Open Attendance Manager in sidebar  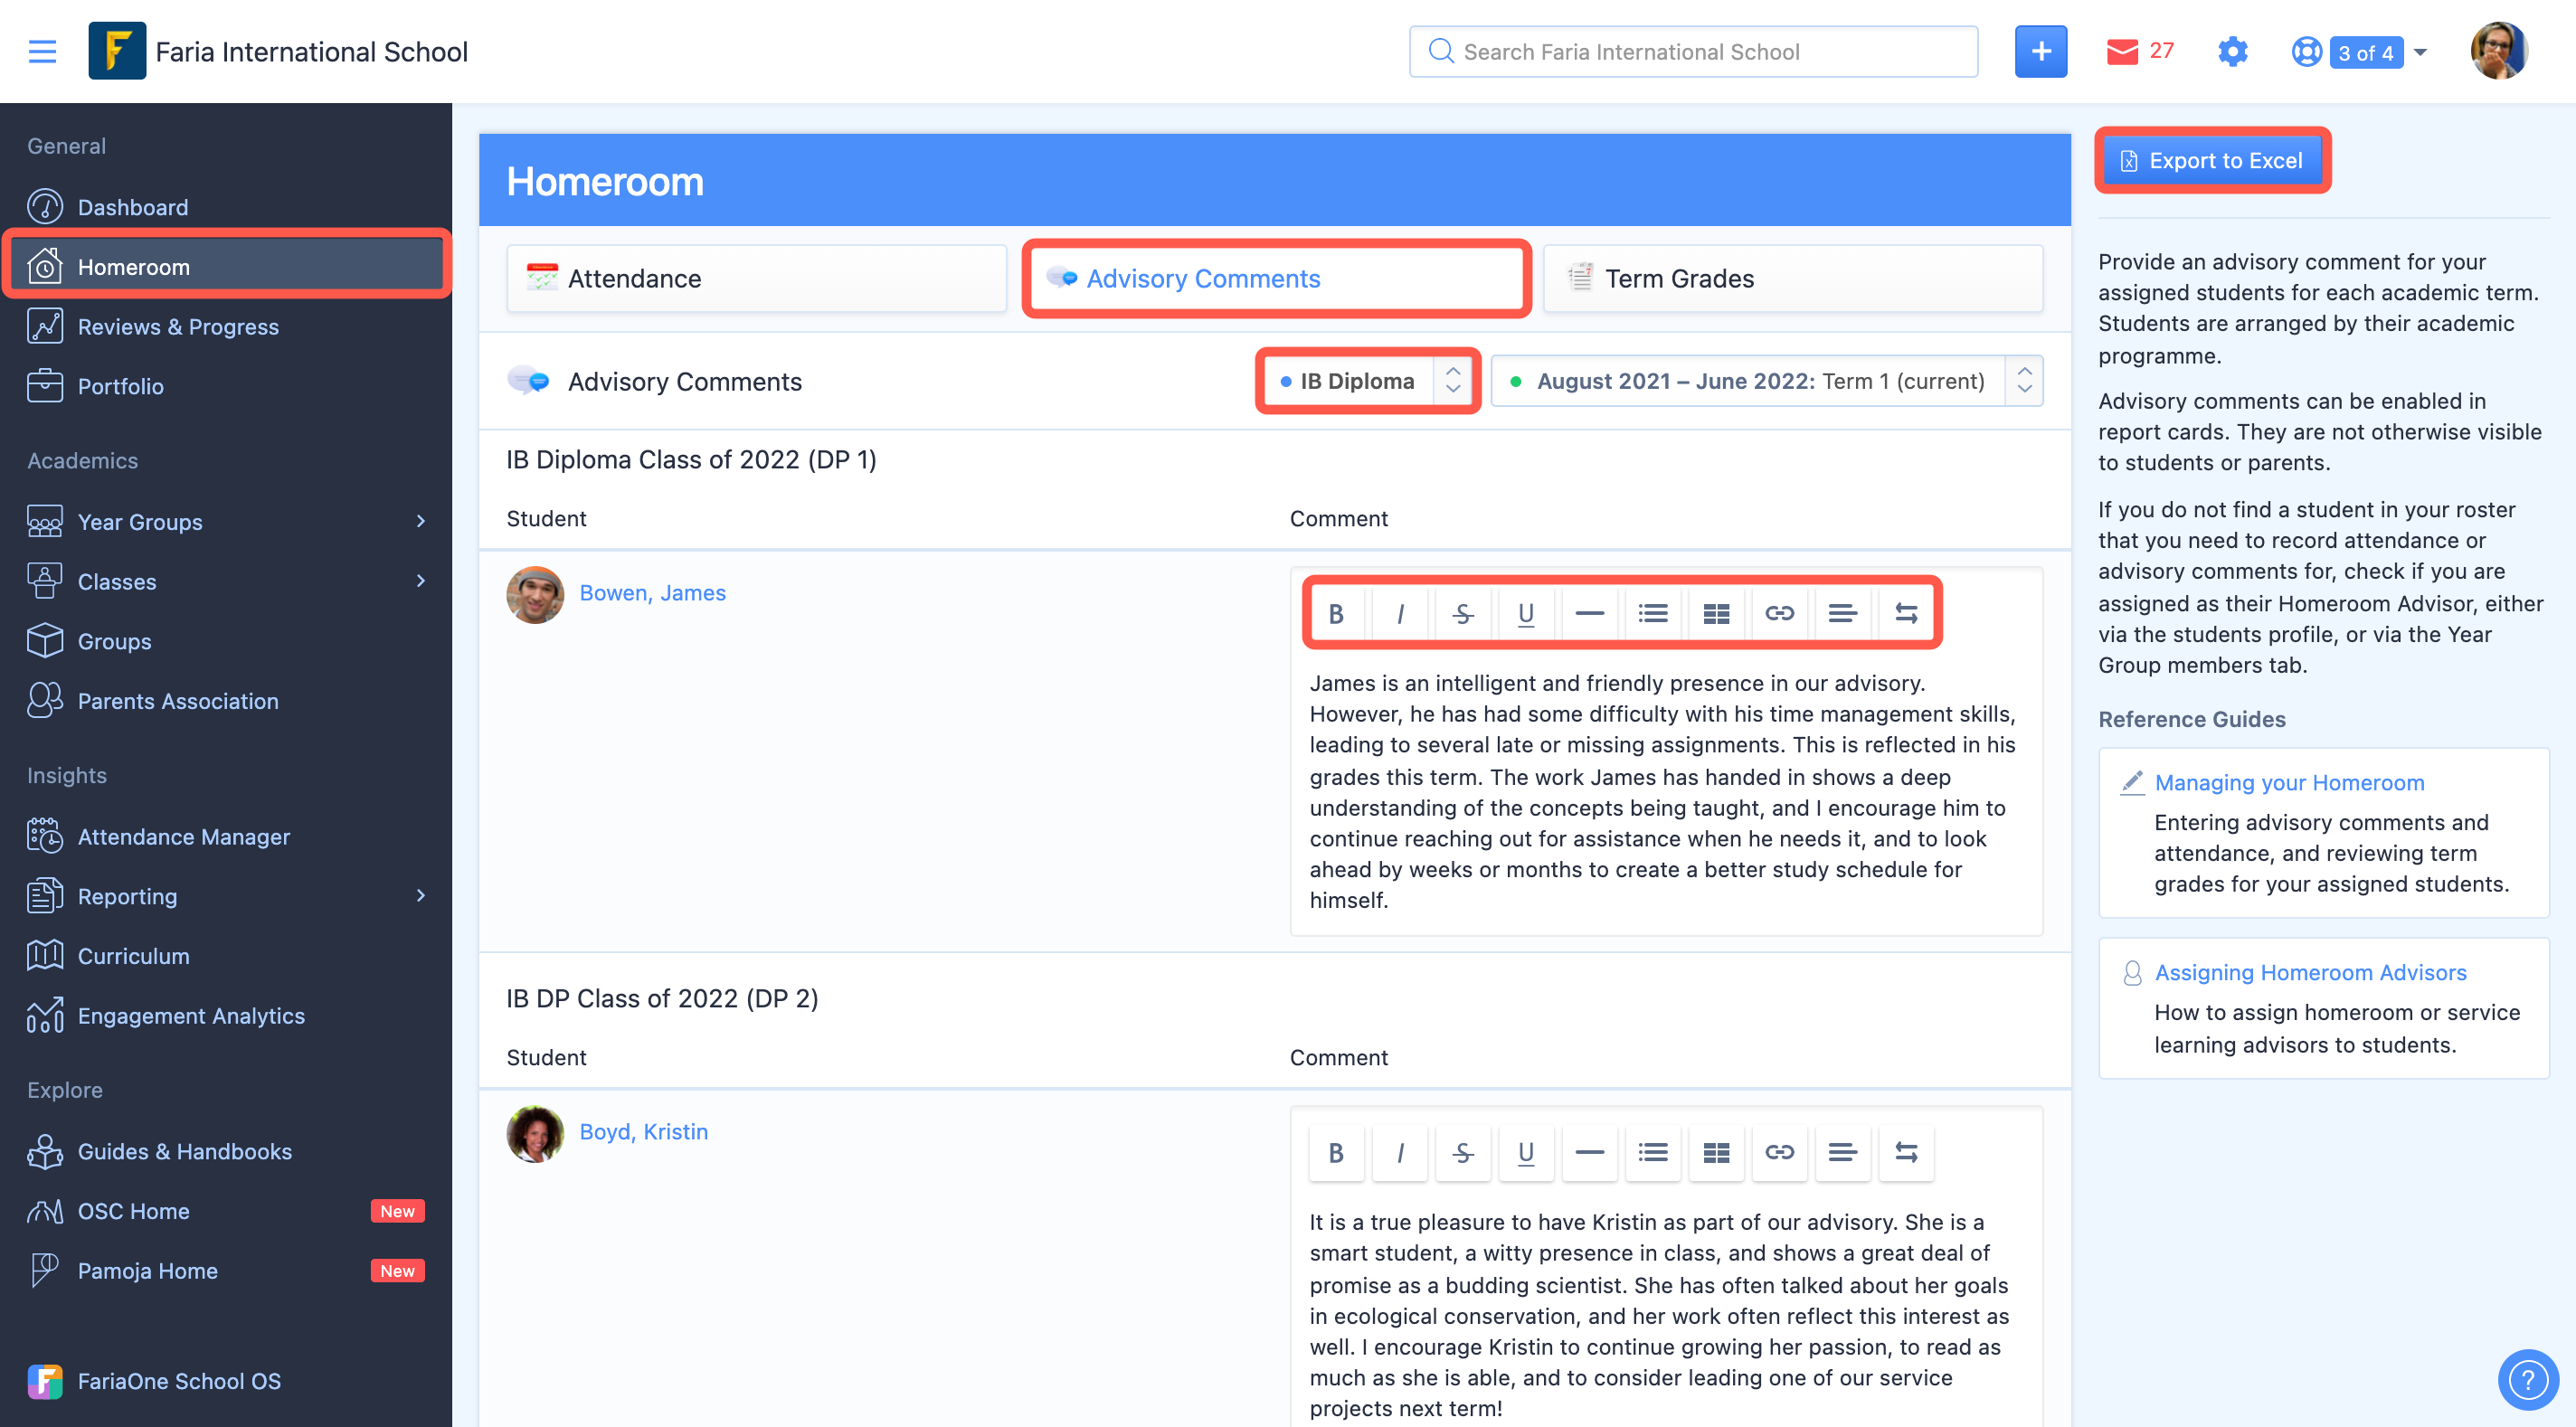[x=226, y=837]
